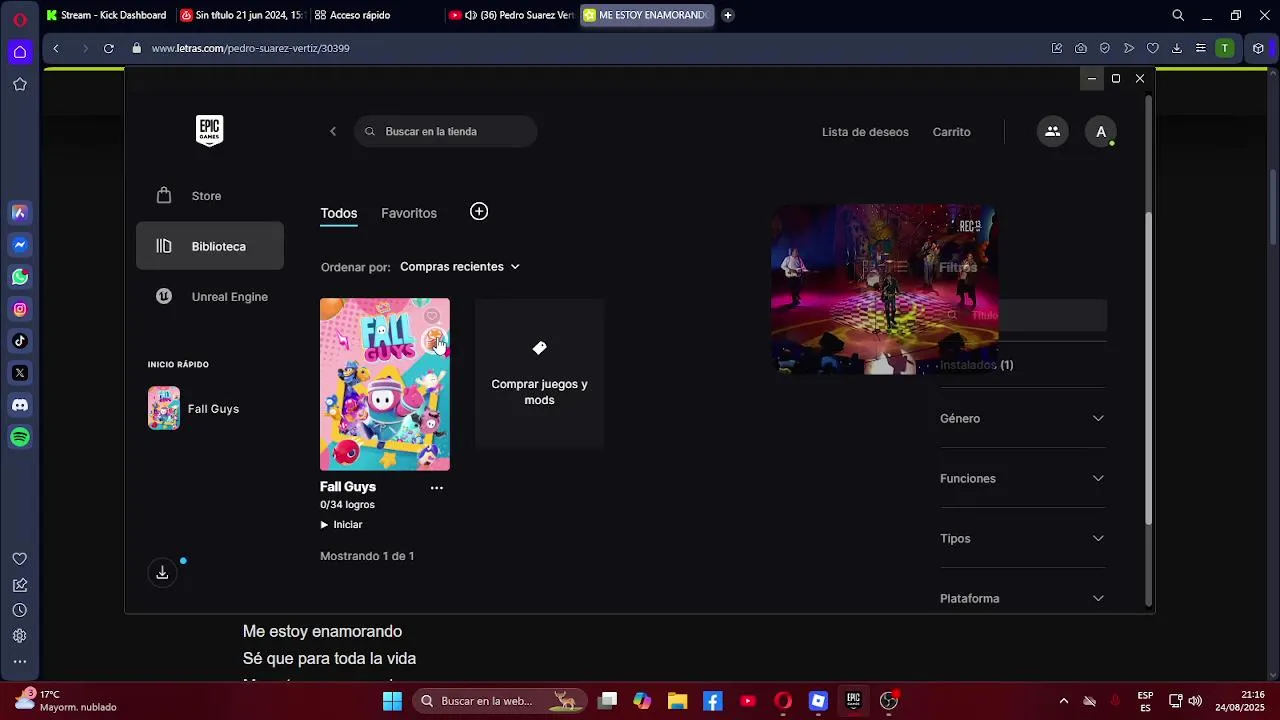The height and width of the screenshot is (720, 1280).
Task: Open the friends icon in Epic launcher
Action: 1052,131
